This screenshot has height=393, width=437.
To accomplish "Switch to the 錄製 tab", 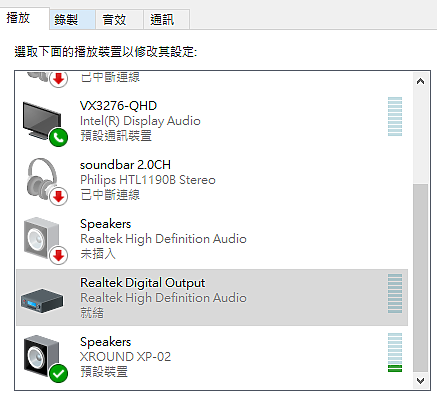I will pos(72,20).
